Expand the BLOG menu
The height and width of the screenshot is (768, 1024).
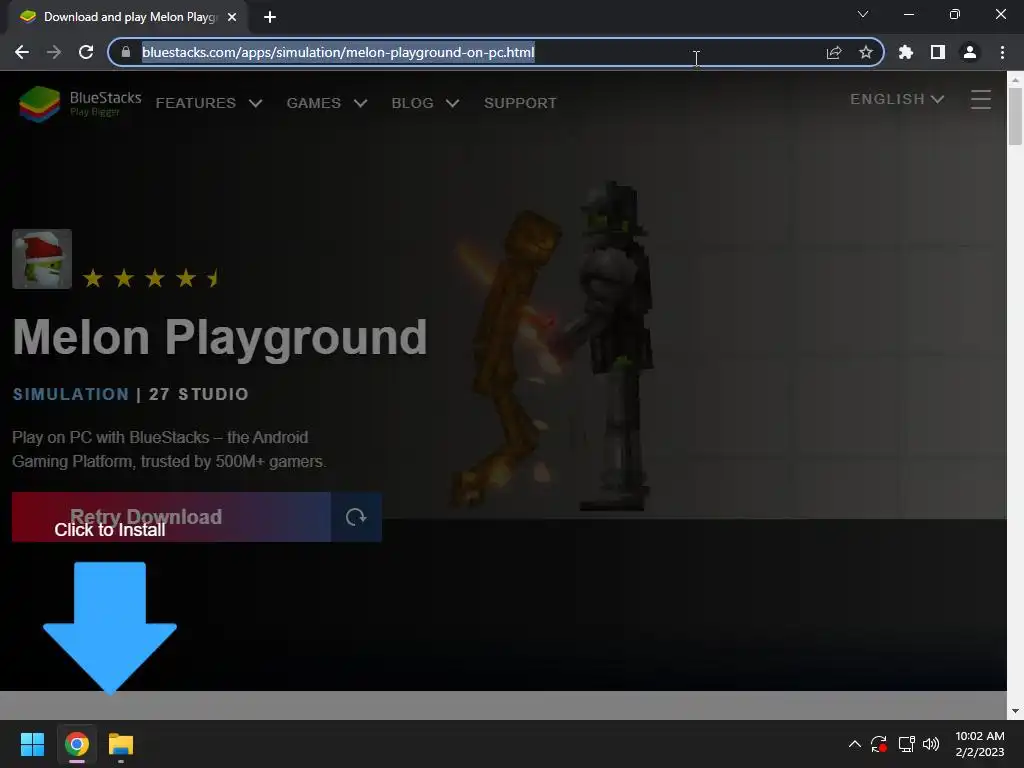(425, 103)
